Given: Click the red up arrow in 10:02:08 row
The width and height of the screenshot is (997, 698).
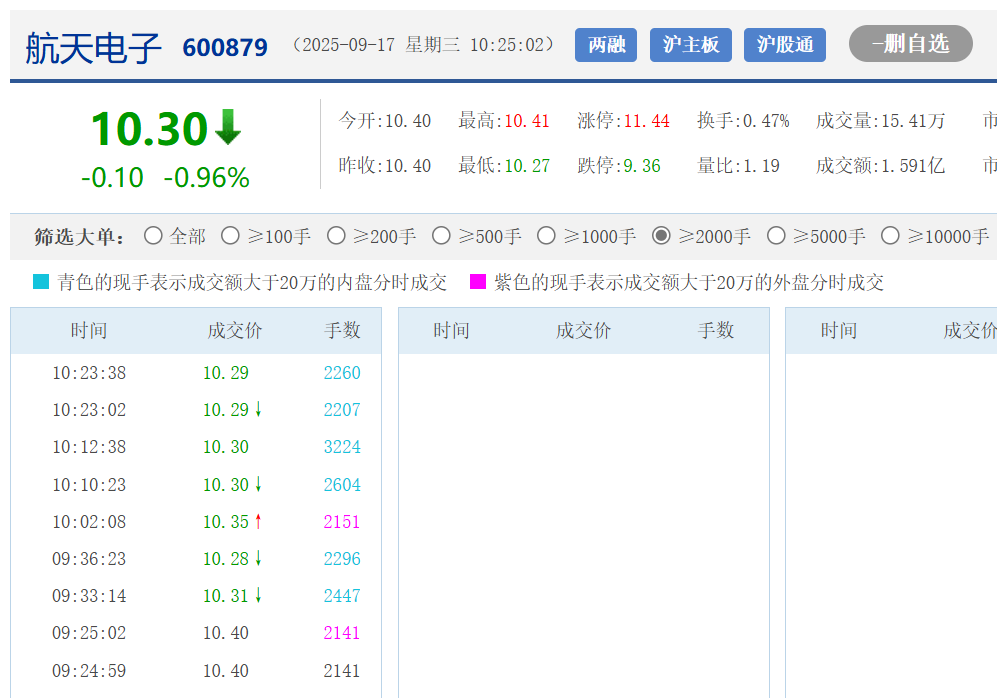Looking at the screenshot, I should (x=258, y=521).
